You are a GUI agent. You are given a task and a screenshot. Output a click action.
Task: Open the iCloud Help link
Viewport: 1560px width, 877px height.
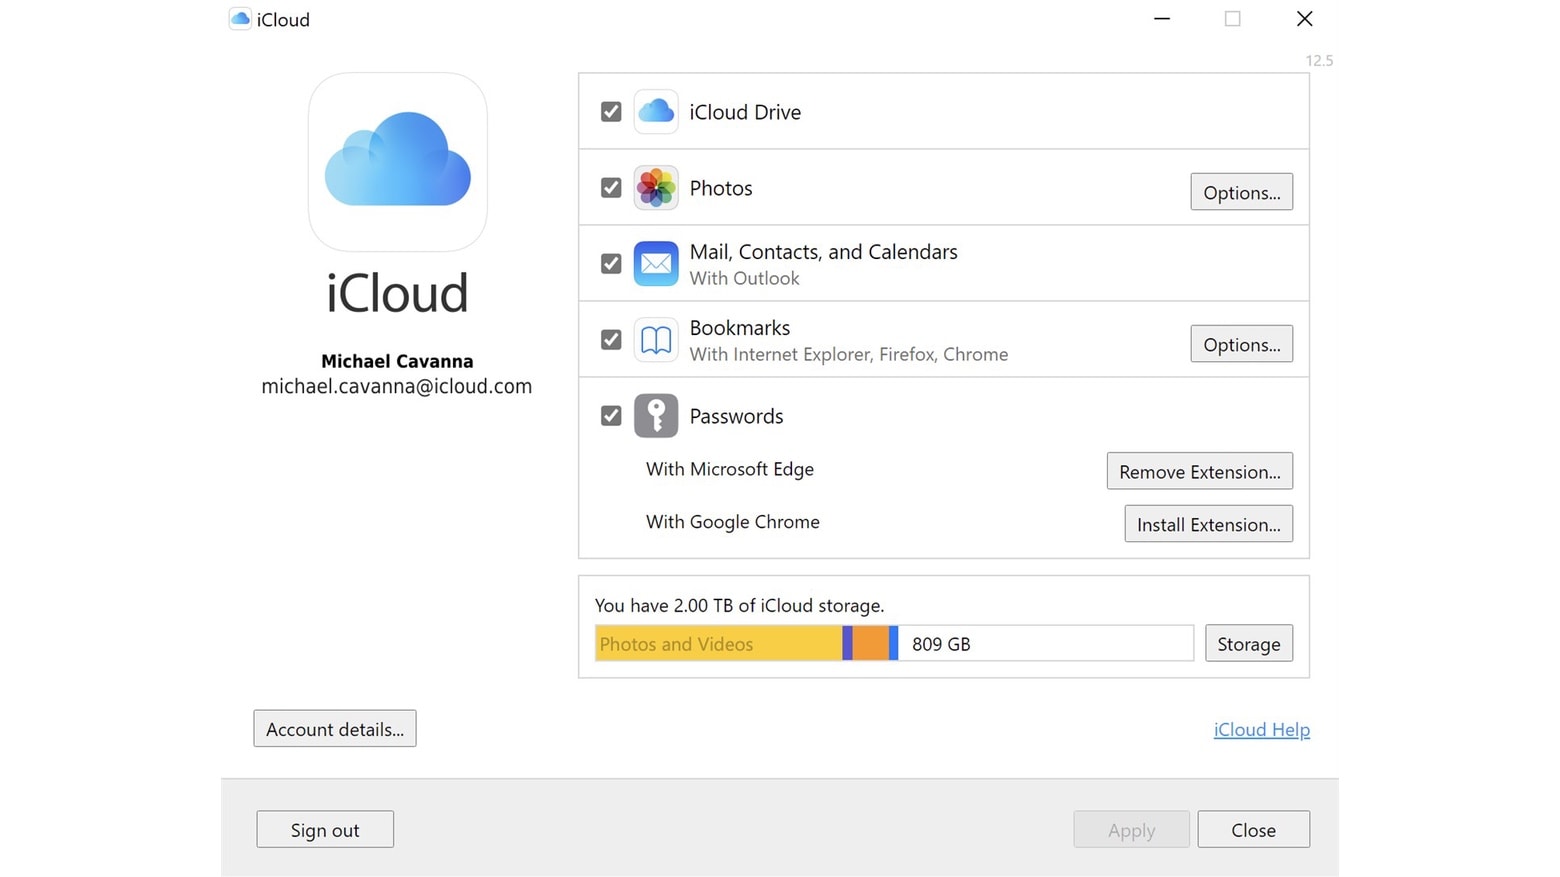point(1261,730)
